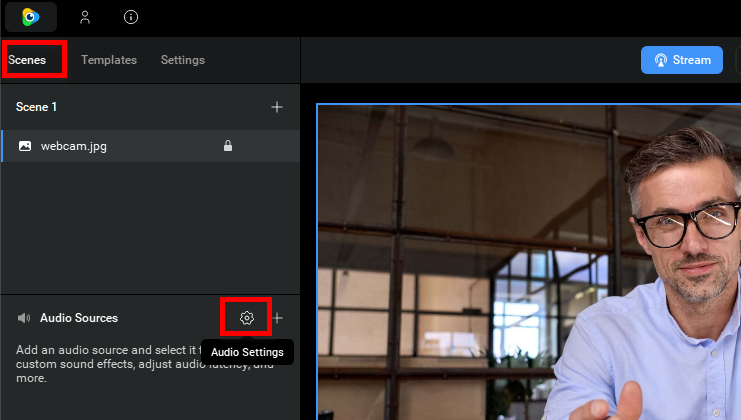Switch to the Templates tab

pyautogui.click(x=109, y=60)
